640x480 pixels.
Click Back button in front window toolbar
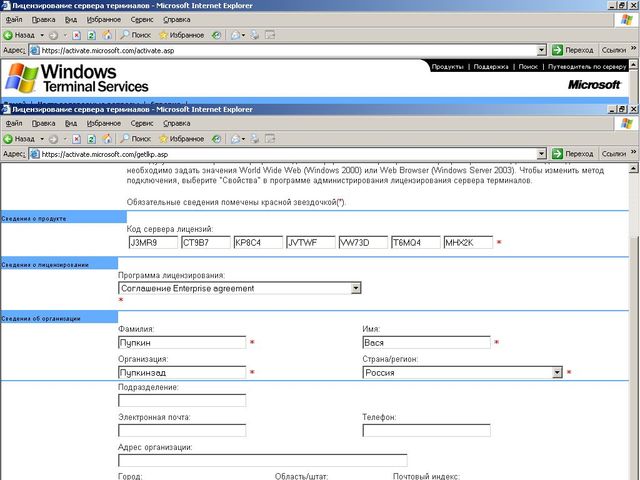point(19,139)
